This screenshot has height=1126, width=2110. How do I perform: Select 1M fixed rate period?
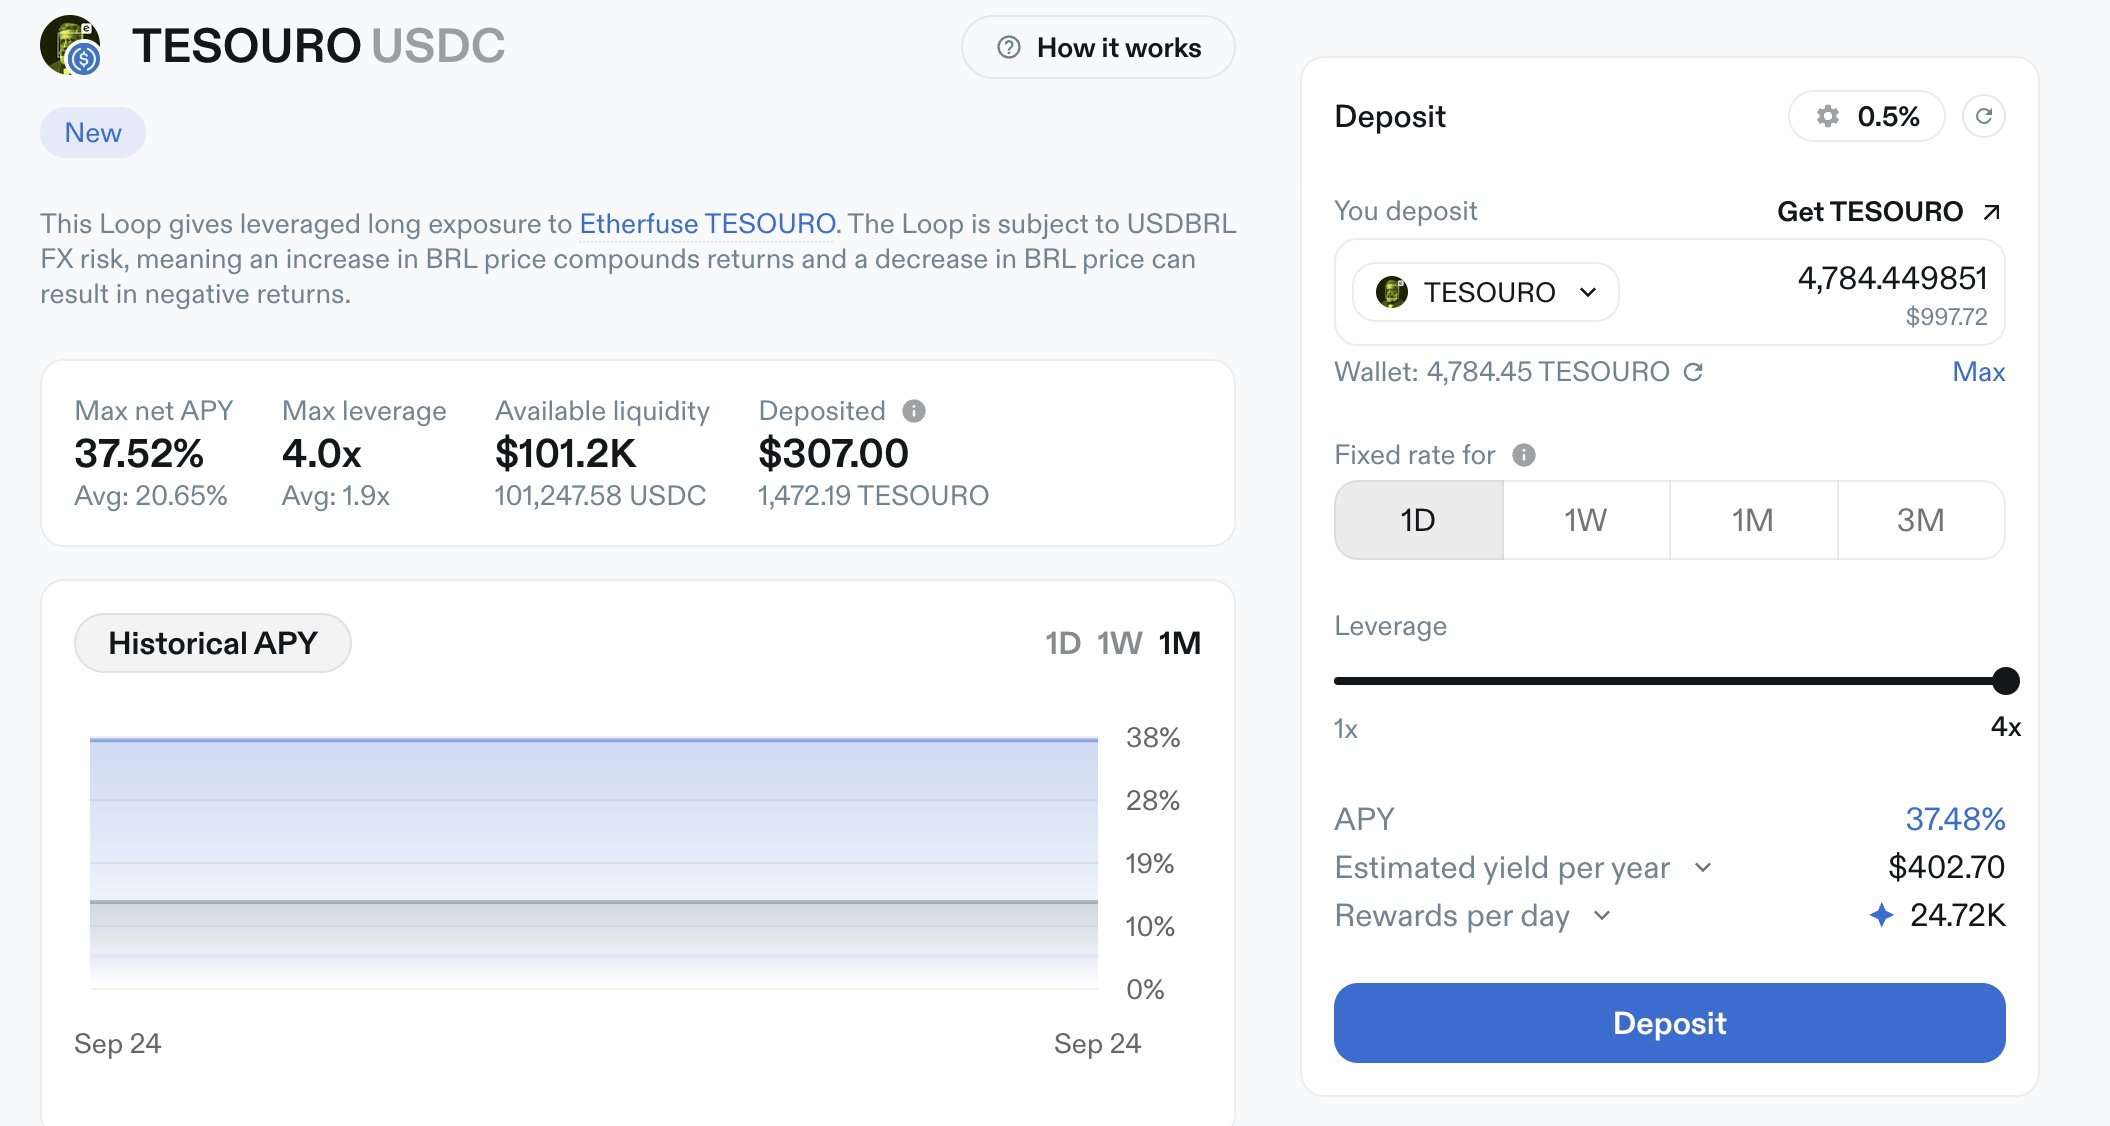(1753, 520)
